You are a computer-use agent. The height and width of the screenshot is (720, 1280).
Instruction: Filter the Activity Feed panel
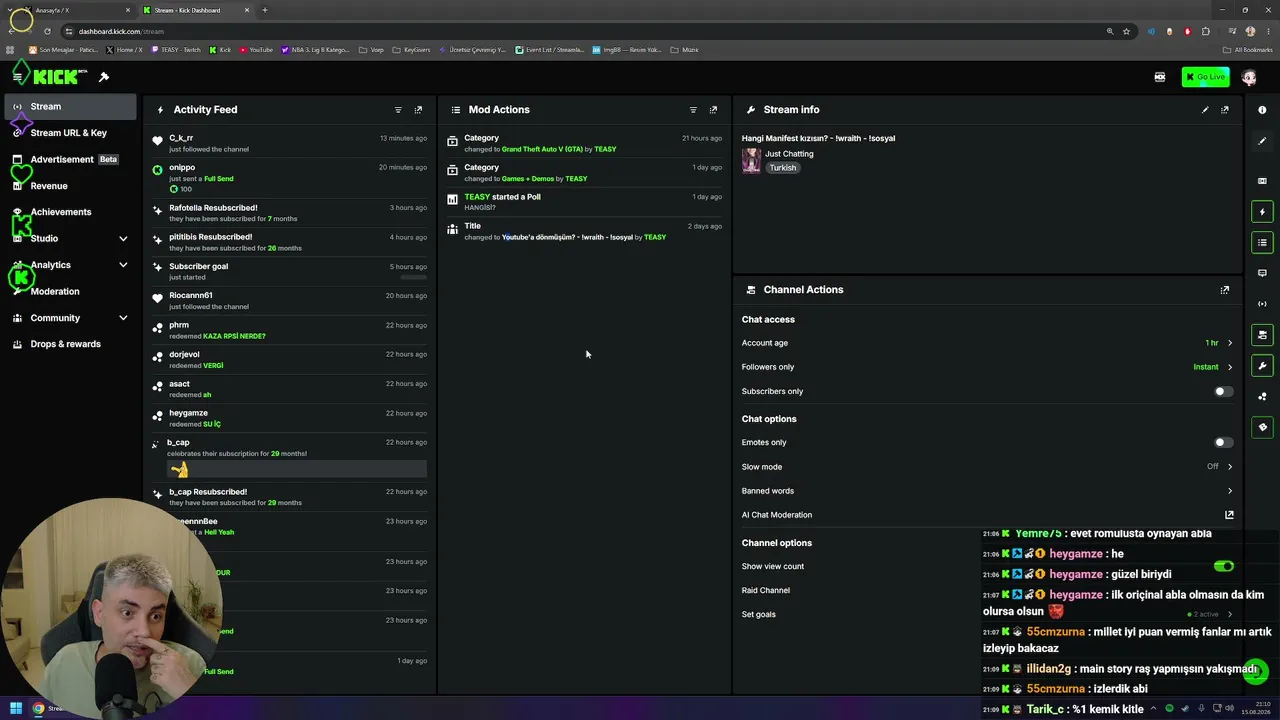(x=398, y=110)
